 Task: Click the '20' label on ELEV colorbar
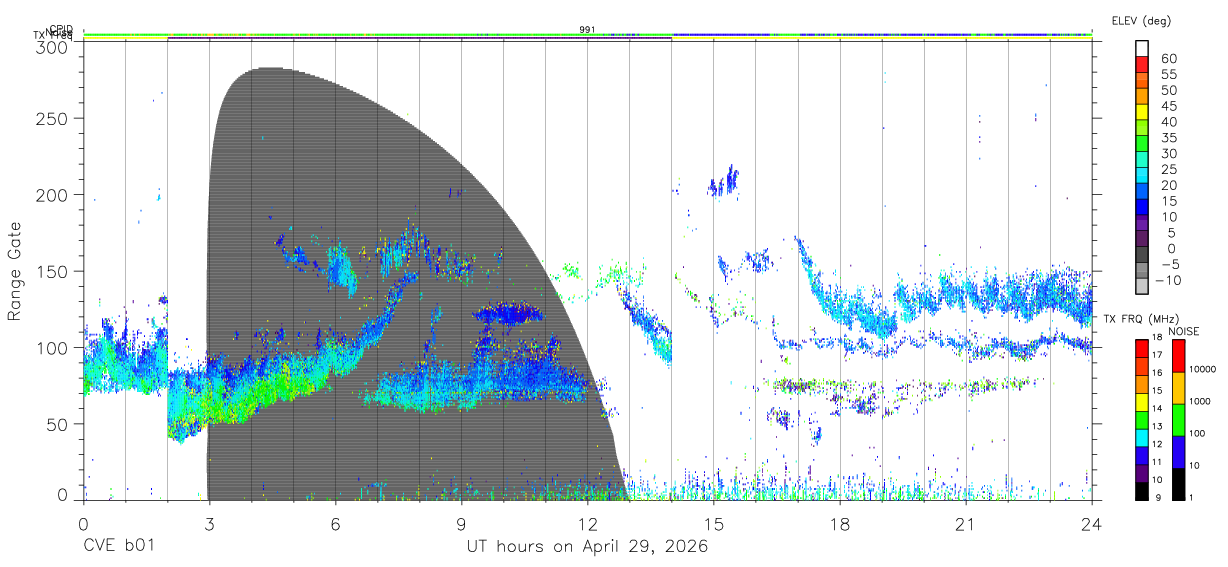(1168, 185)
